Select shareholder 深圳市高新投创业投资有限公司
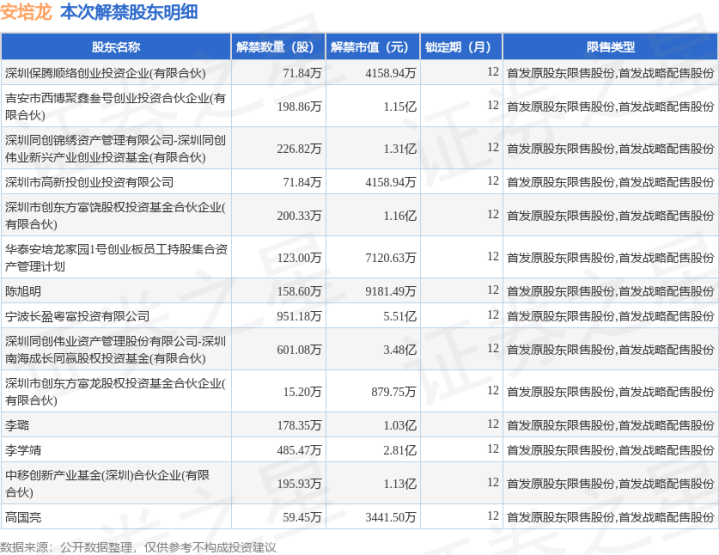Image resolution: width=719 pixels, height=555 pixels. (x=89, y=182)
